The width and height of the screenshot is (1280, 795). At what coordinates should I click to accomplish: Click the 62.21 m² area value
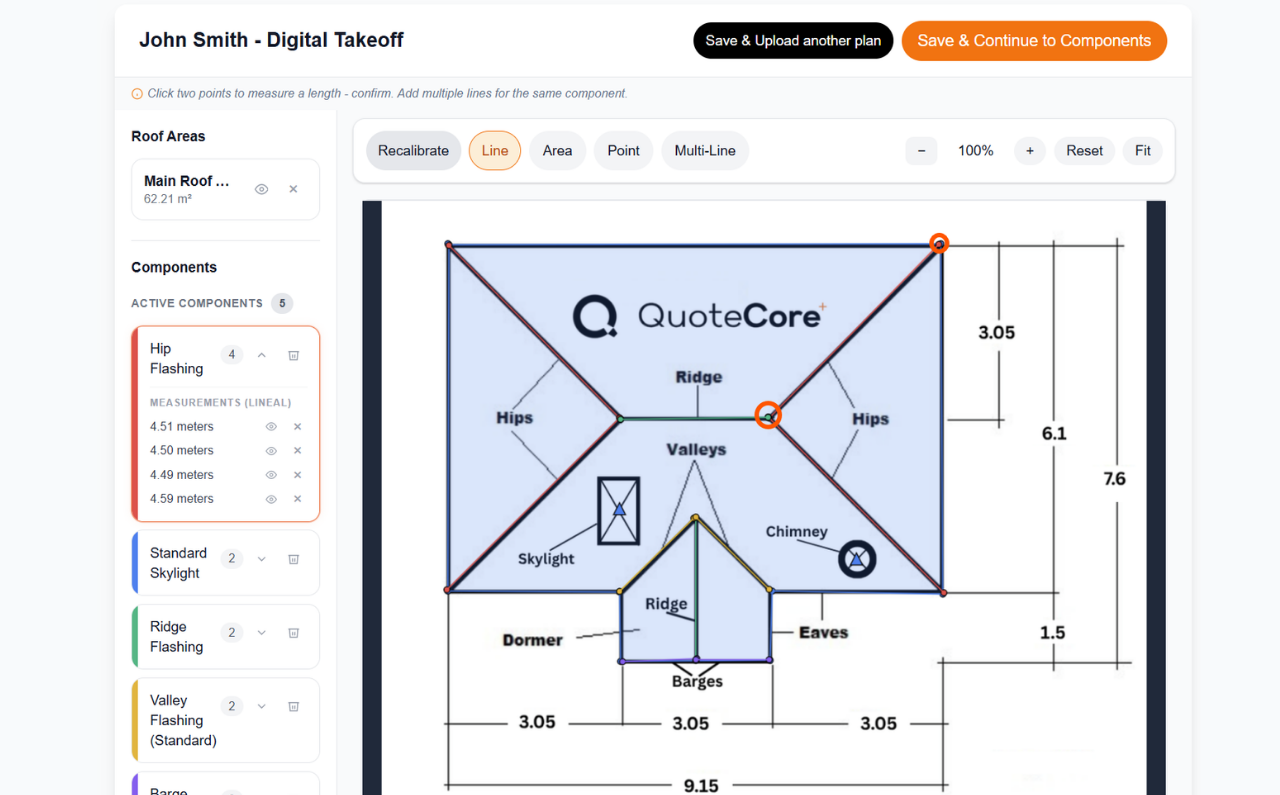(x=168, y=199)
